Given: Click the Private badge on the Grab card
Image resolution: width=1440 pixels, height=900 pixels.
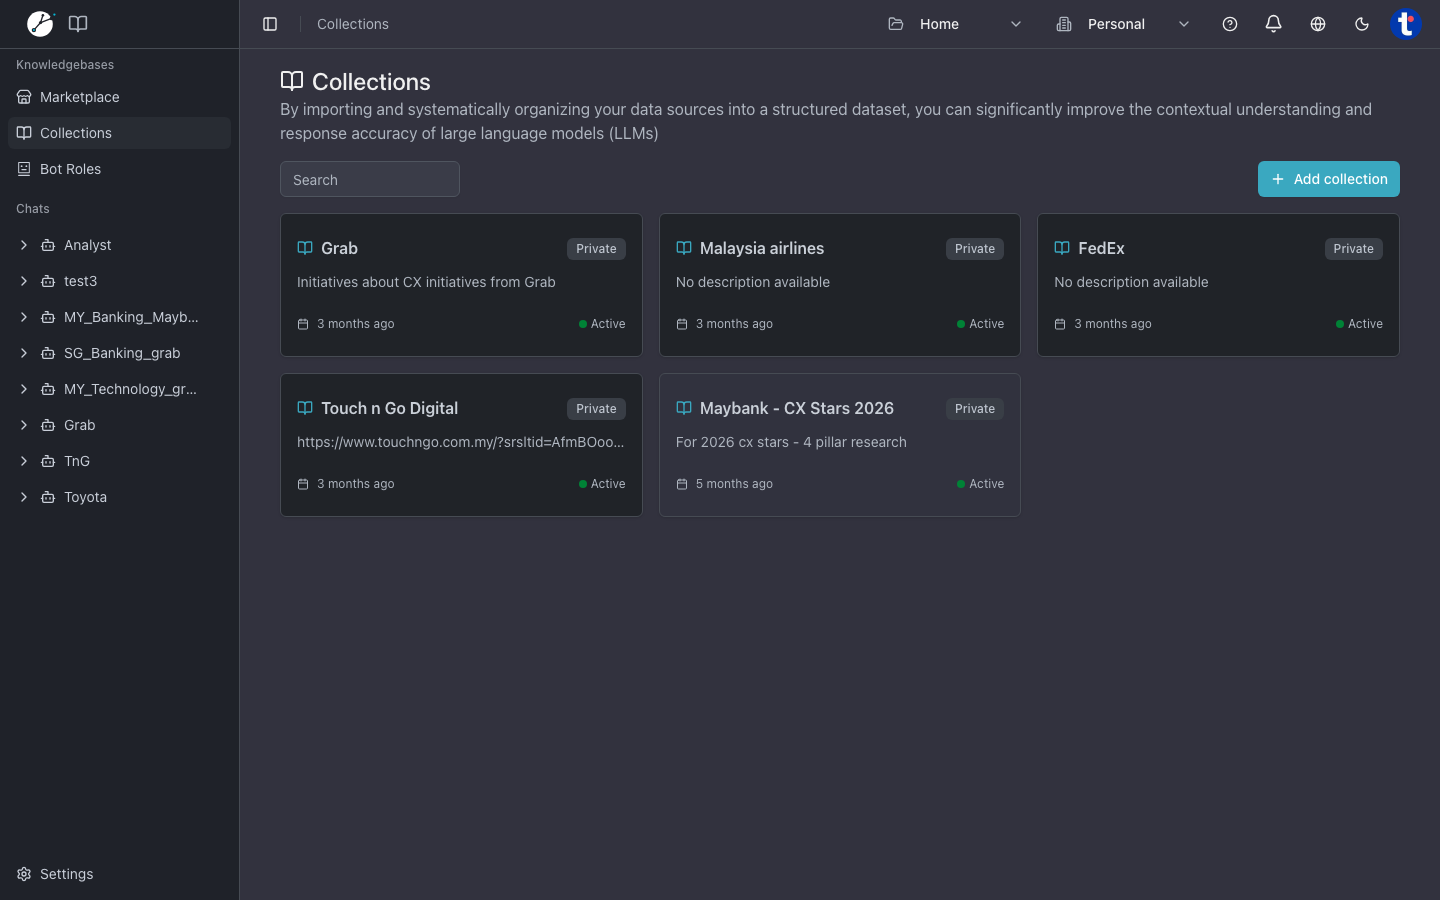Looking at the screenshot, I should pyautogui.click(x=596, y=249).
